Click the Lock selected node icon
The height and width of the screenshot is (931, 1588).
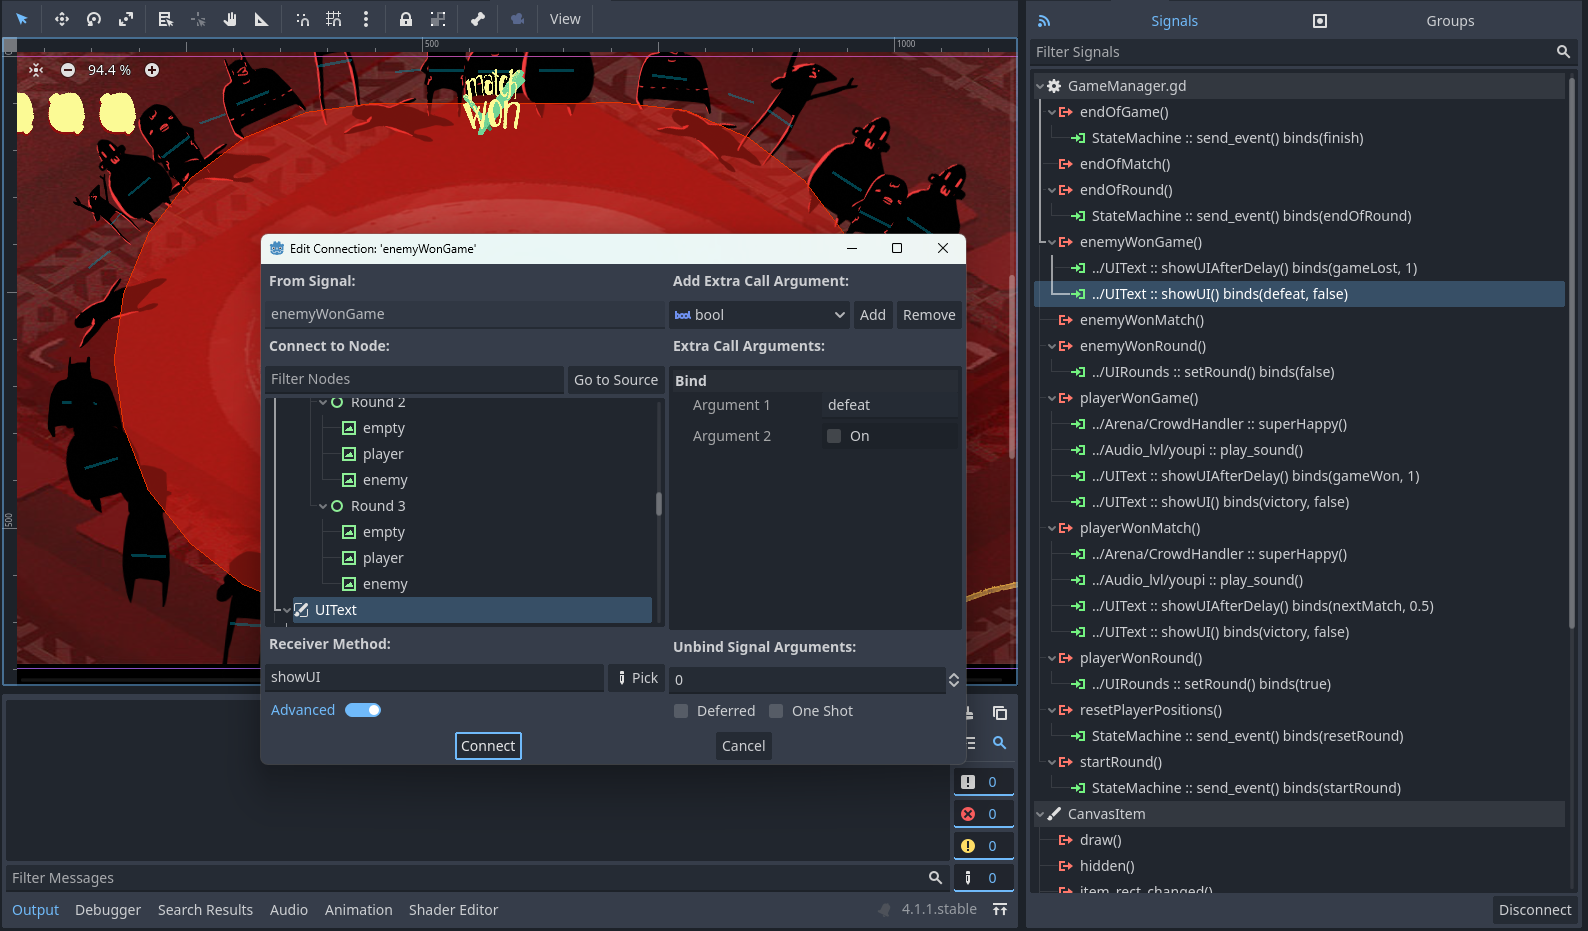pyautogui.click(x=406, y=19)
